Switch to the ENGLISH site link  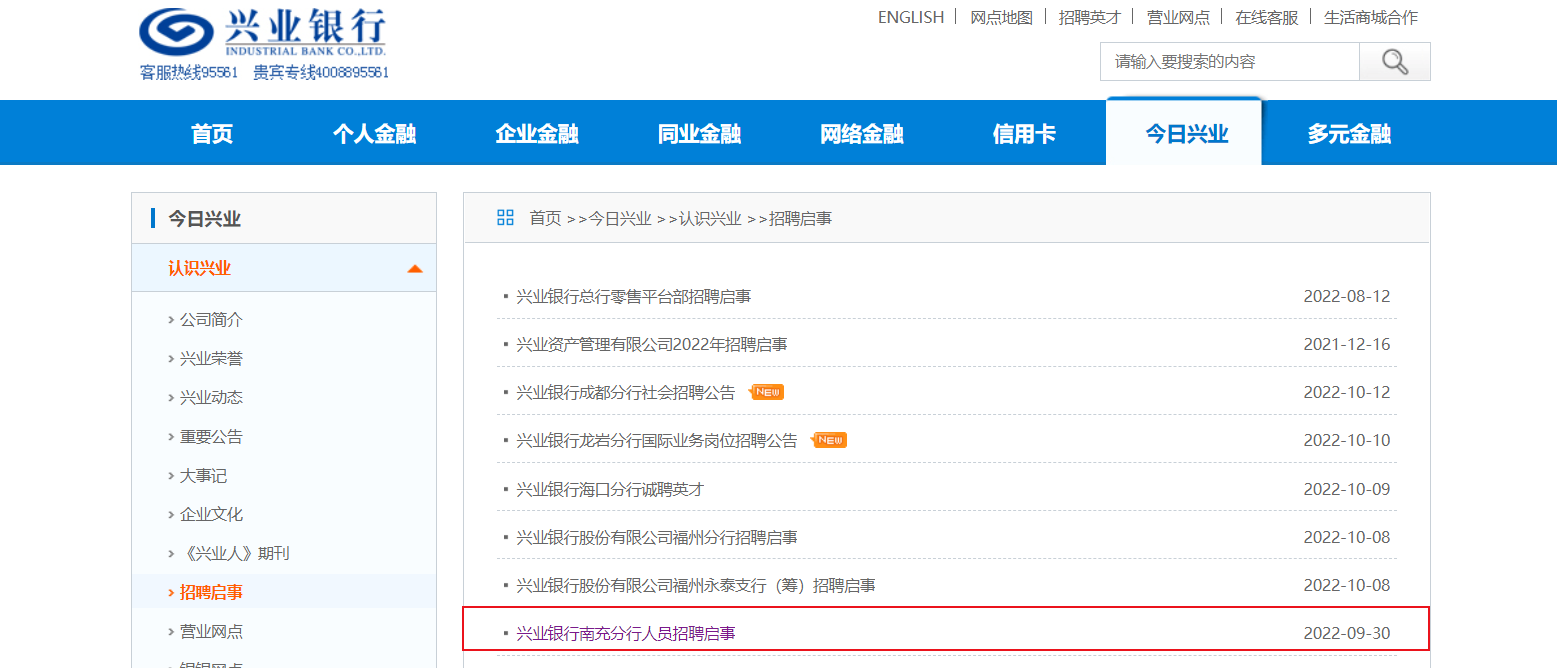pos(910,17)
